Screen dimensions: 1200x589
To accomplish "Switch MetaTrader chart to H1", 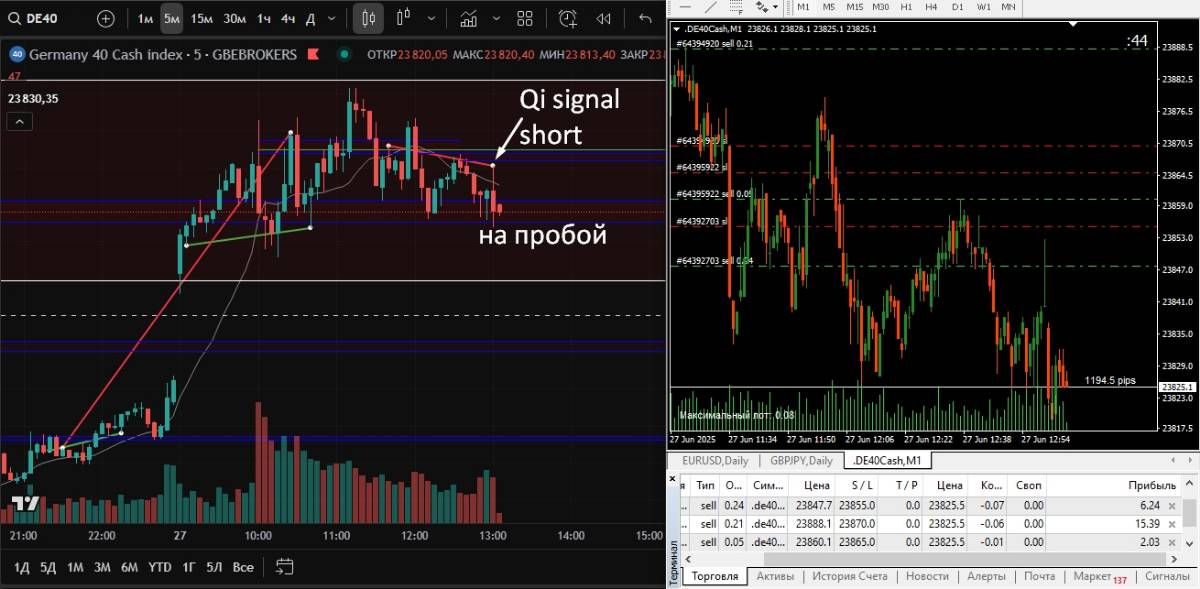I will click(907, 7).
